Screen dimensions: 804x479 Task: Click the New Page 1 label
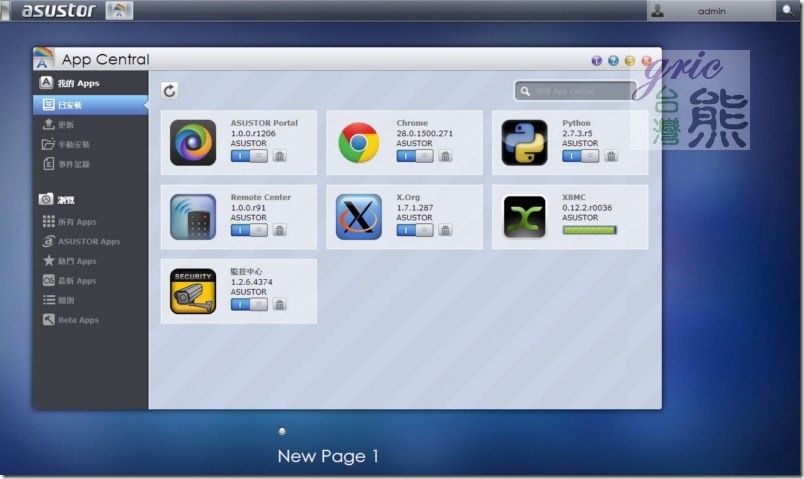(x=328, y=456)
